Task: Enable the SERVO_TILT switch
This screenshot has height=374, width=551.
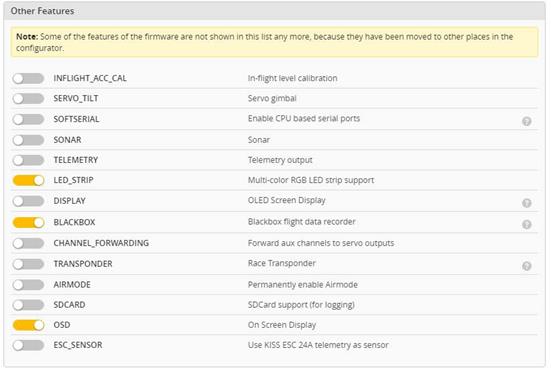Action: (x=28, y=99)
